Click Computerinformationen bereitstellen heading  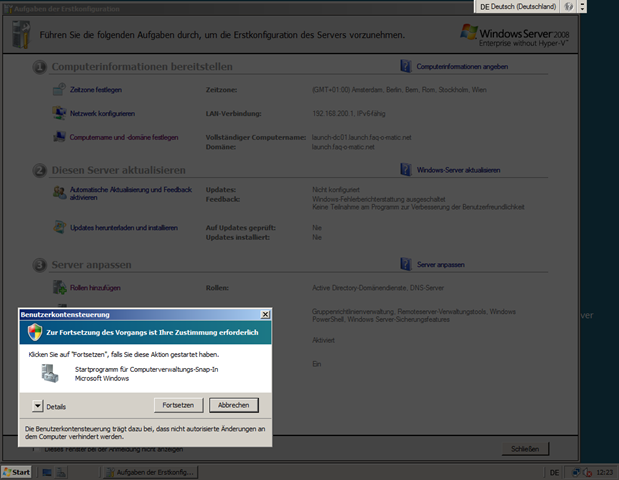pyautogui.click(x=142, y=67)
